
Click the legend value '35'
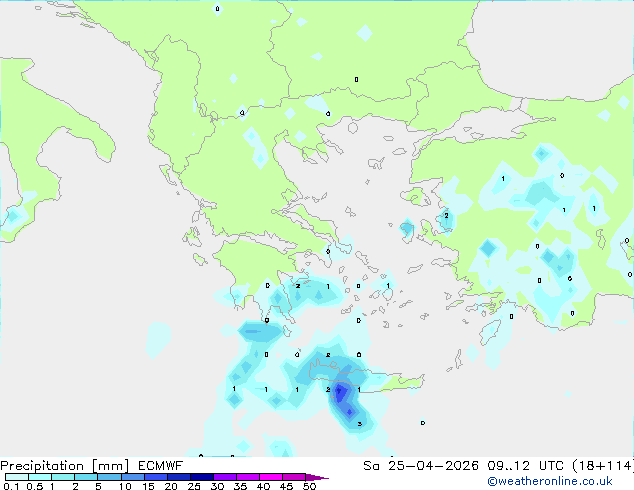(240, 486)
